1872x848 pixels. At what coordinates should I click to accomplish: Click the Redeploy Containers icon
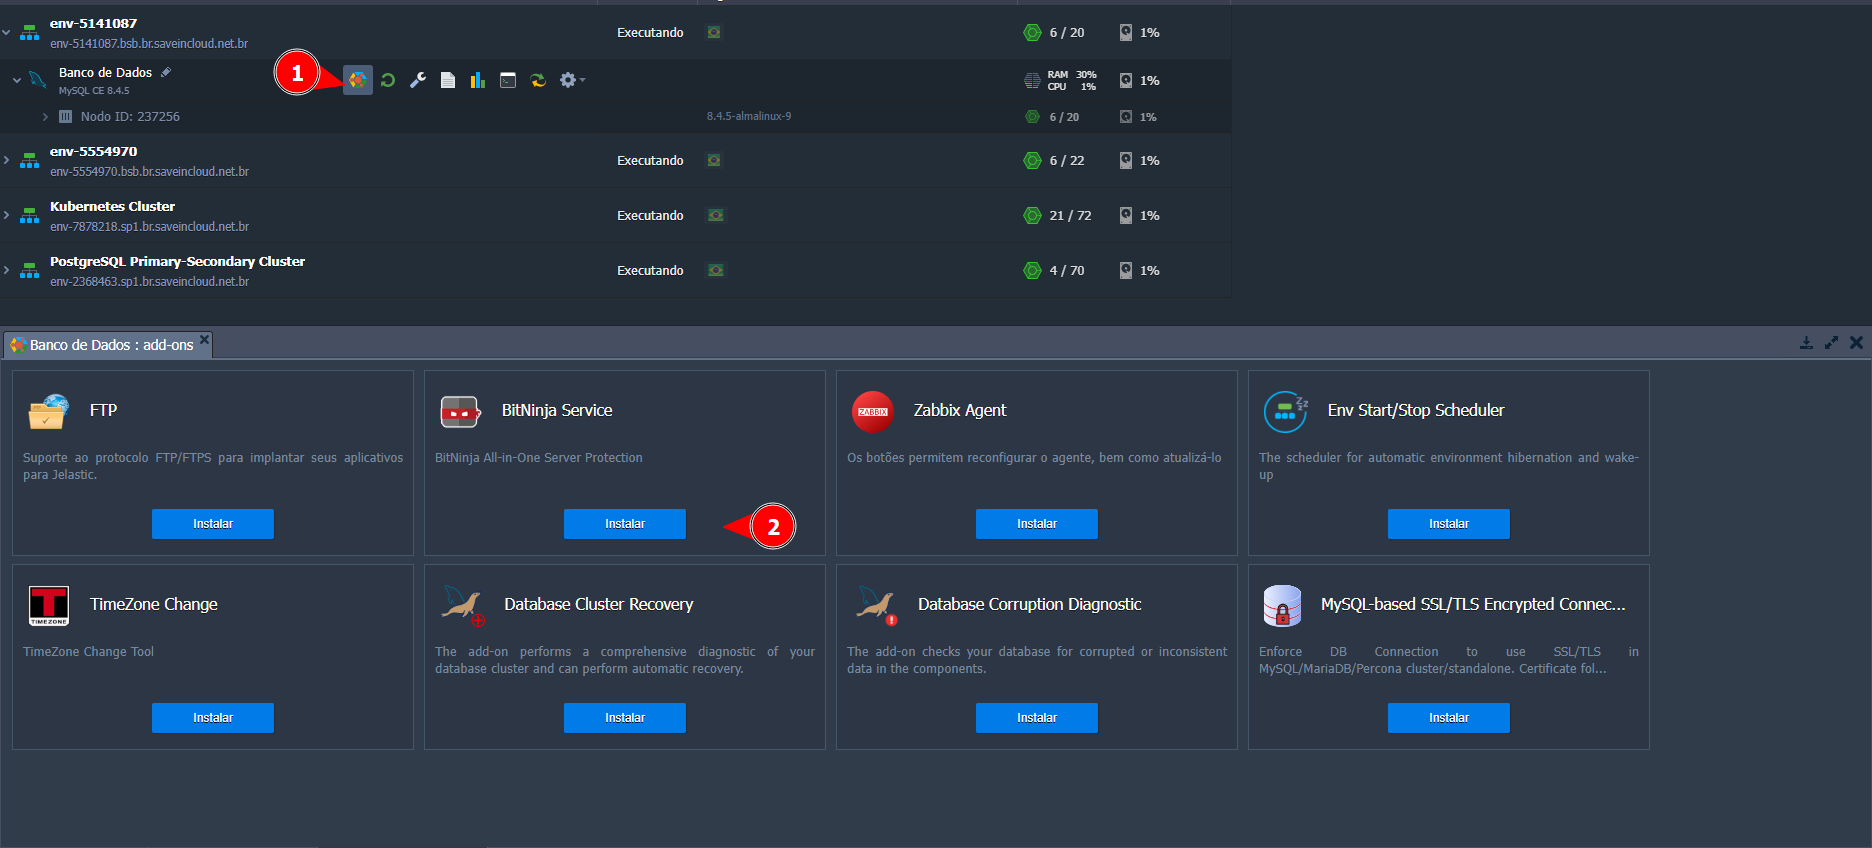[538, 80]
